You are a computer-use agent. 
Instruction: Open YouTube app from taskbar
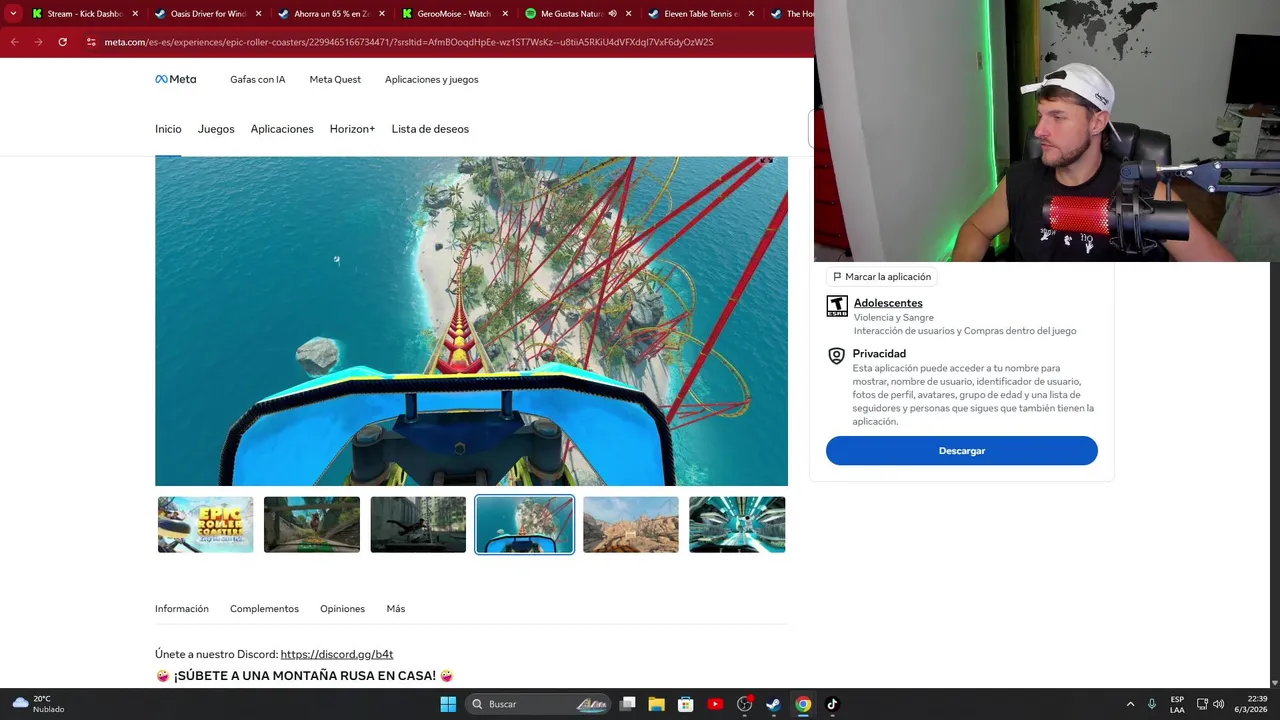click(715, 704)
